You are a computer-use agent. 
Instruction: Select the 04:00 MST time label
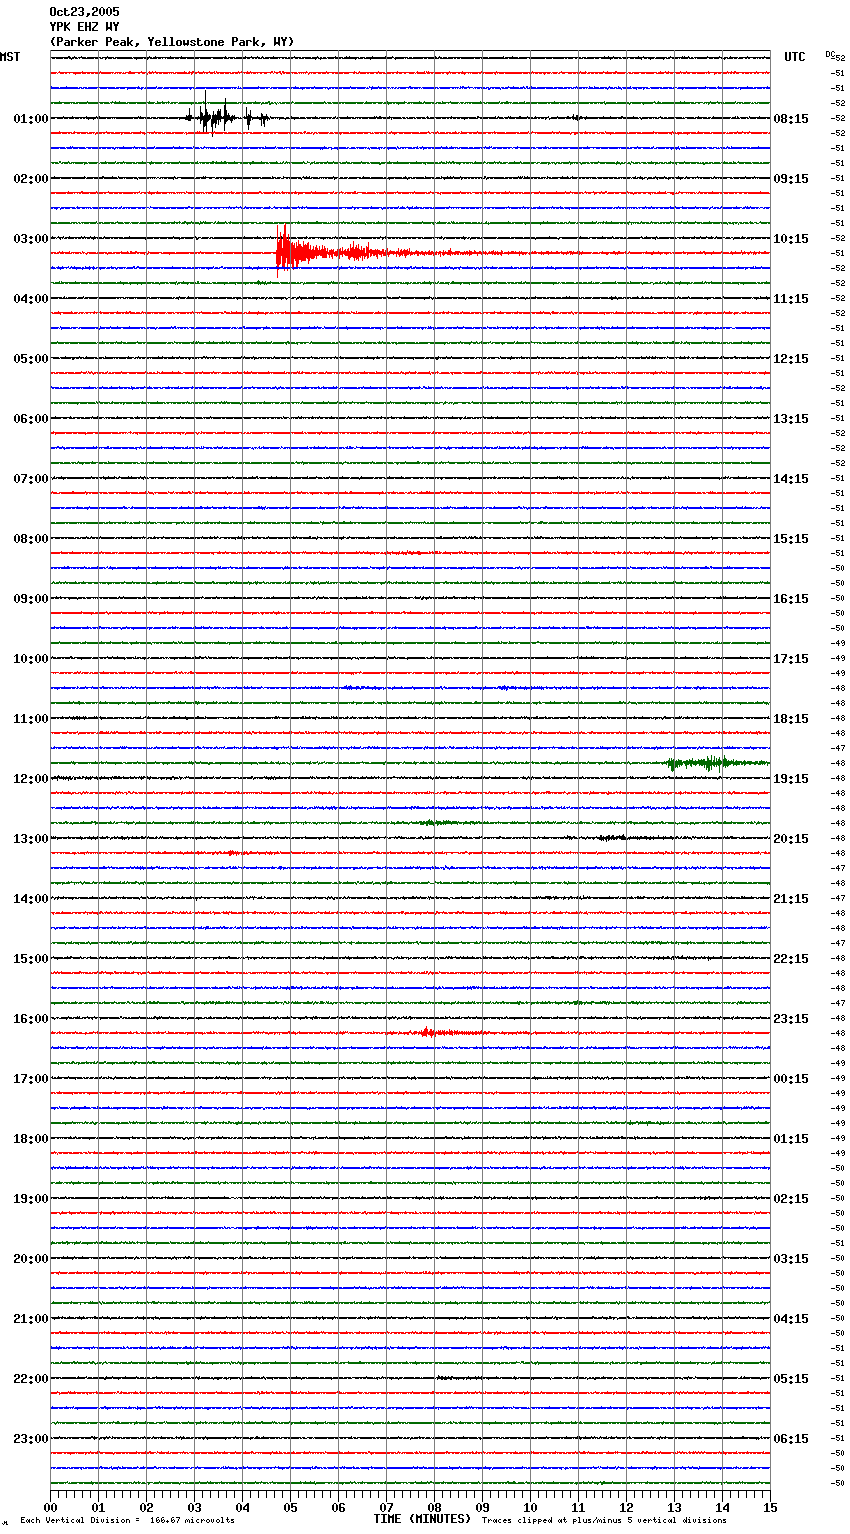pyautogui.click(x=31, y=299)
